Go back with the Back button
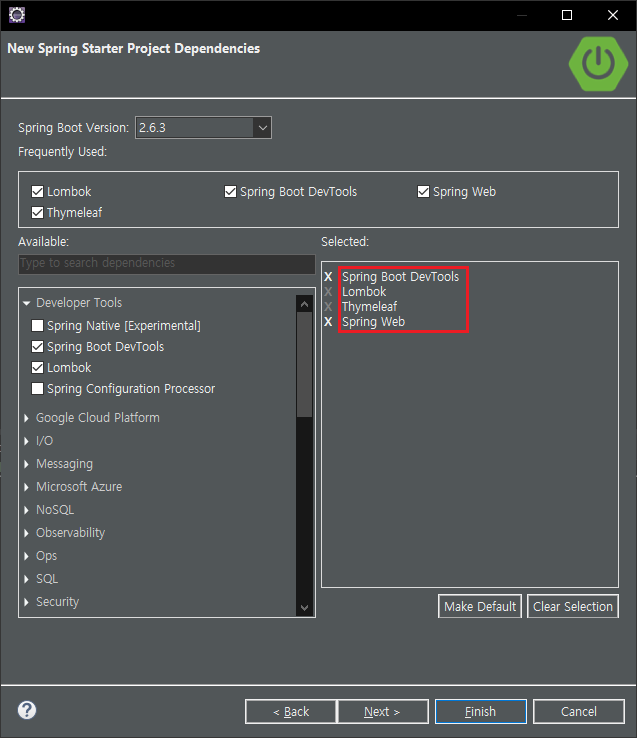 click(291, 711)
